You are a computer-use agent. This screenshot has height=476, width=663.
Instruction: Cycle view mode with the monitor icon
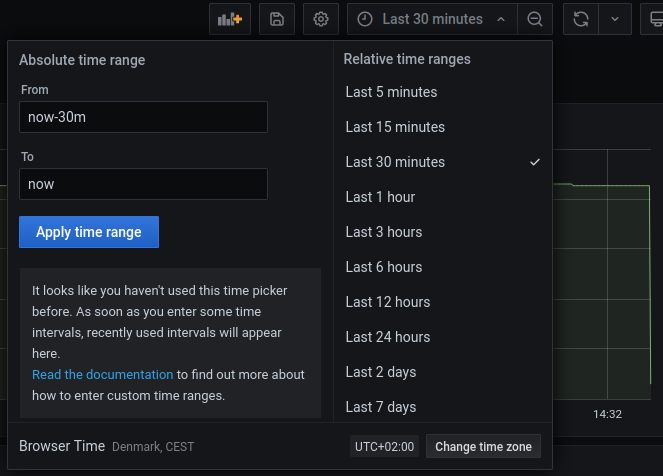click(655, 19)
